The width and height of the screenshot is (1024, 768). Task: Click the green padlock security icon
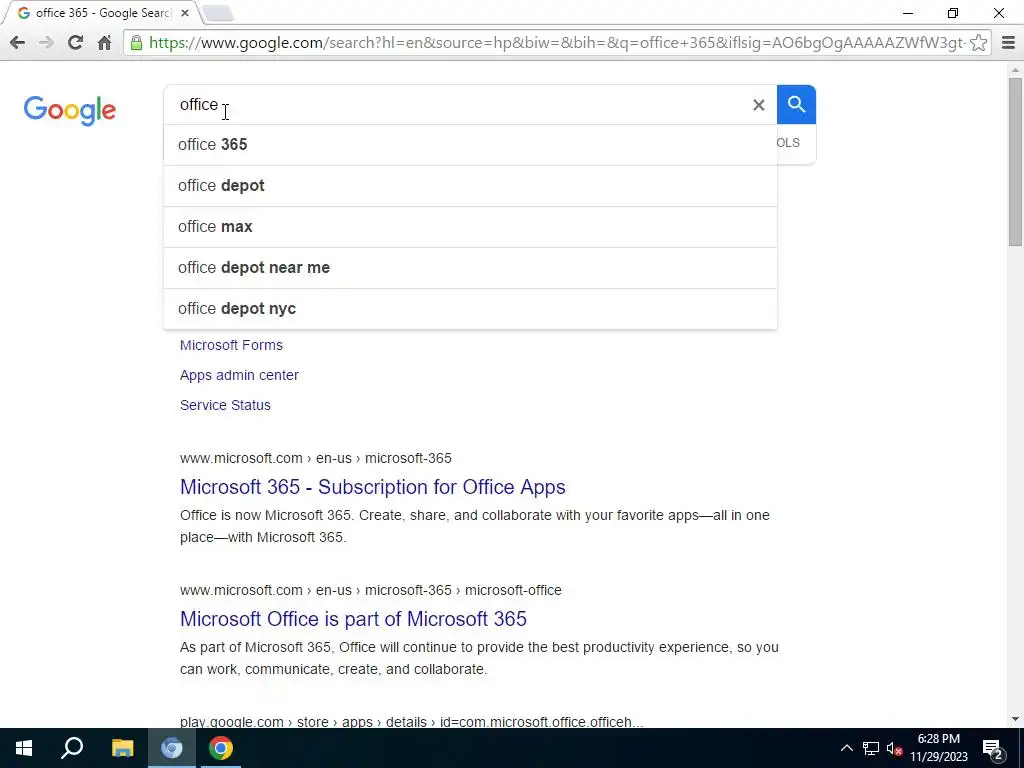coord(136,43)
